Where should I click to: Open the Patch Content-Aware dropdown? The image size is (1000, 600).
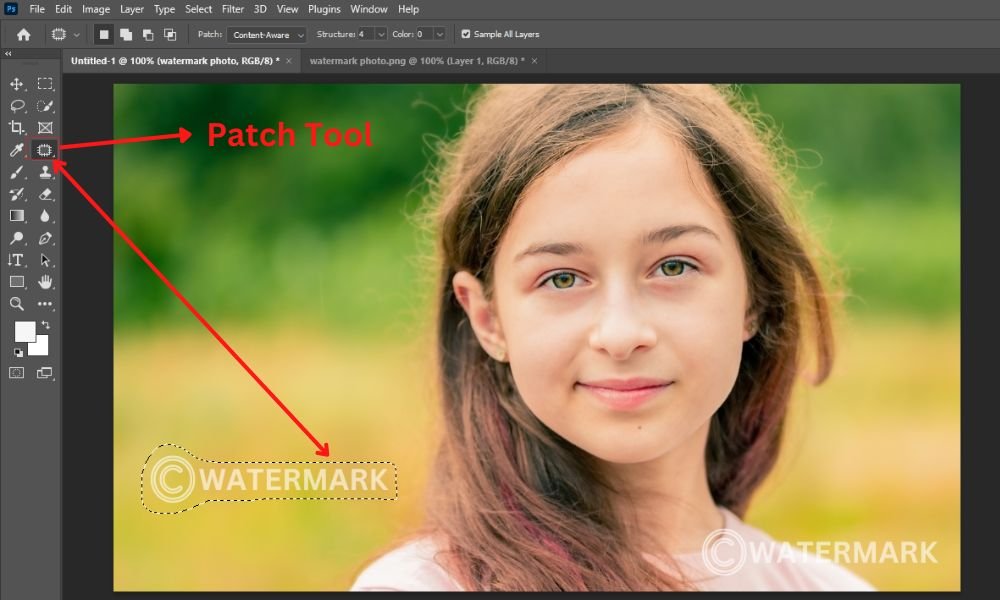[267, 34]
